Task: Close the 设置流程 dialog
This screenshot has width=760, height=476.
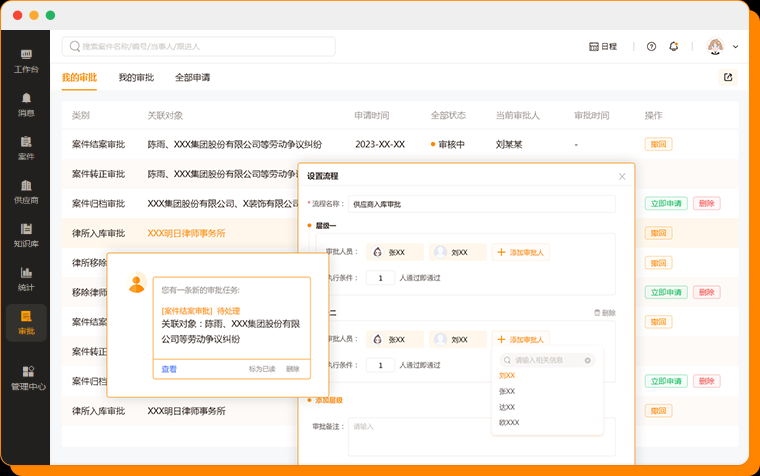Action: pos(621,176)
